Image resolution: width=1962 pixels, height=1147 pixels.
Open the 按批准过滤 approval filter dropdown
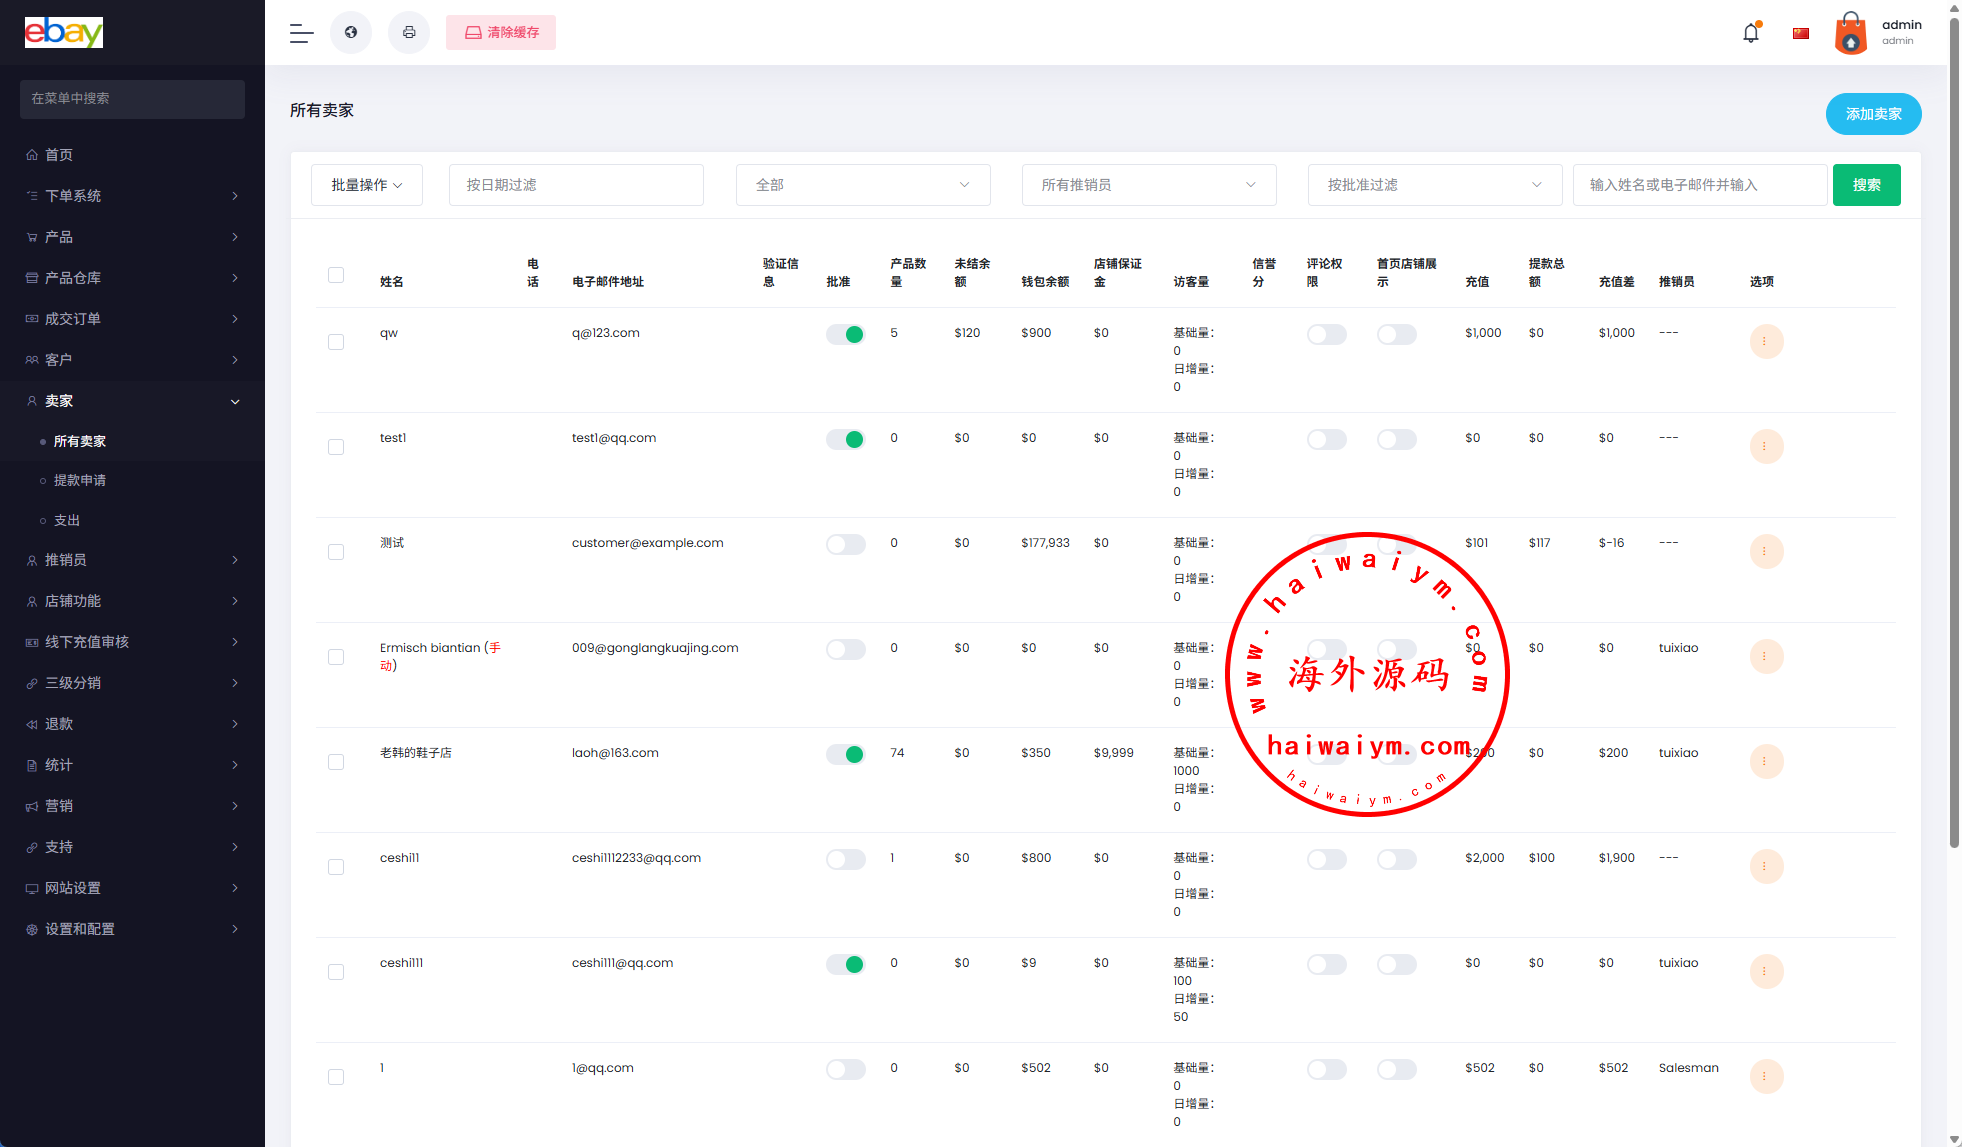1434,185
